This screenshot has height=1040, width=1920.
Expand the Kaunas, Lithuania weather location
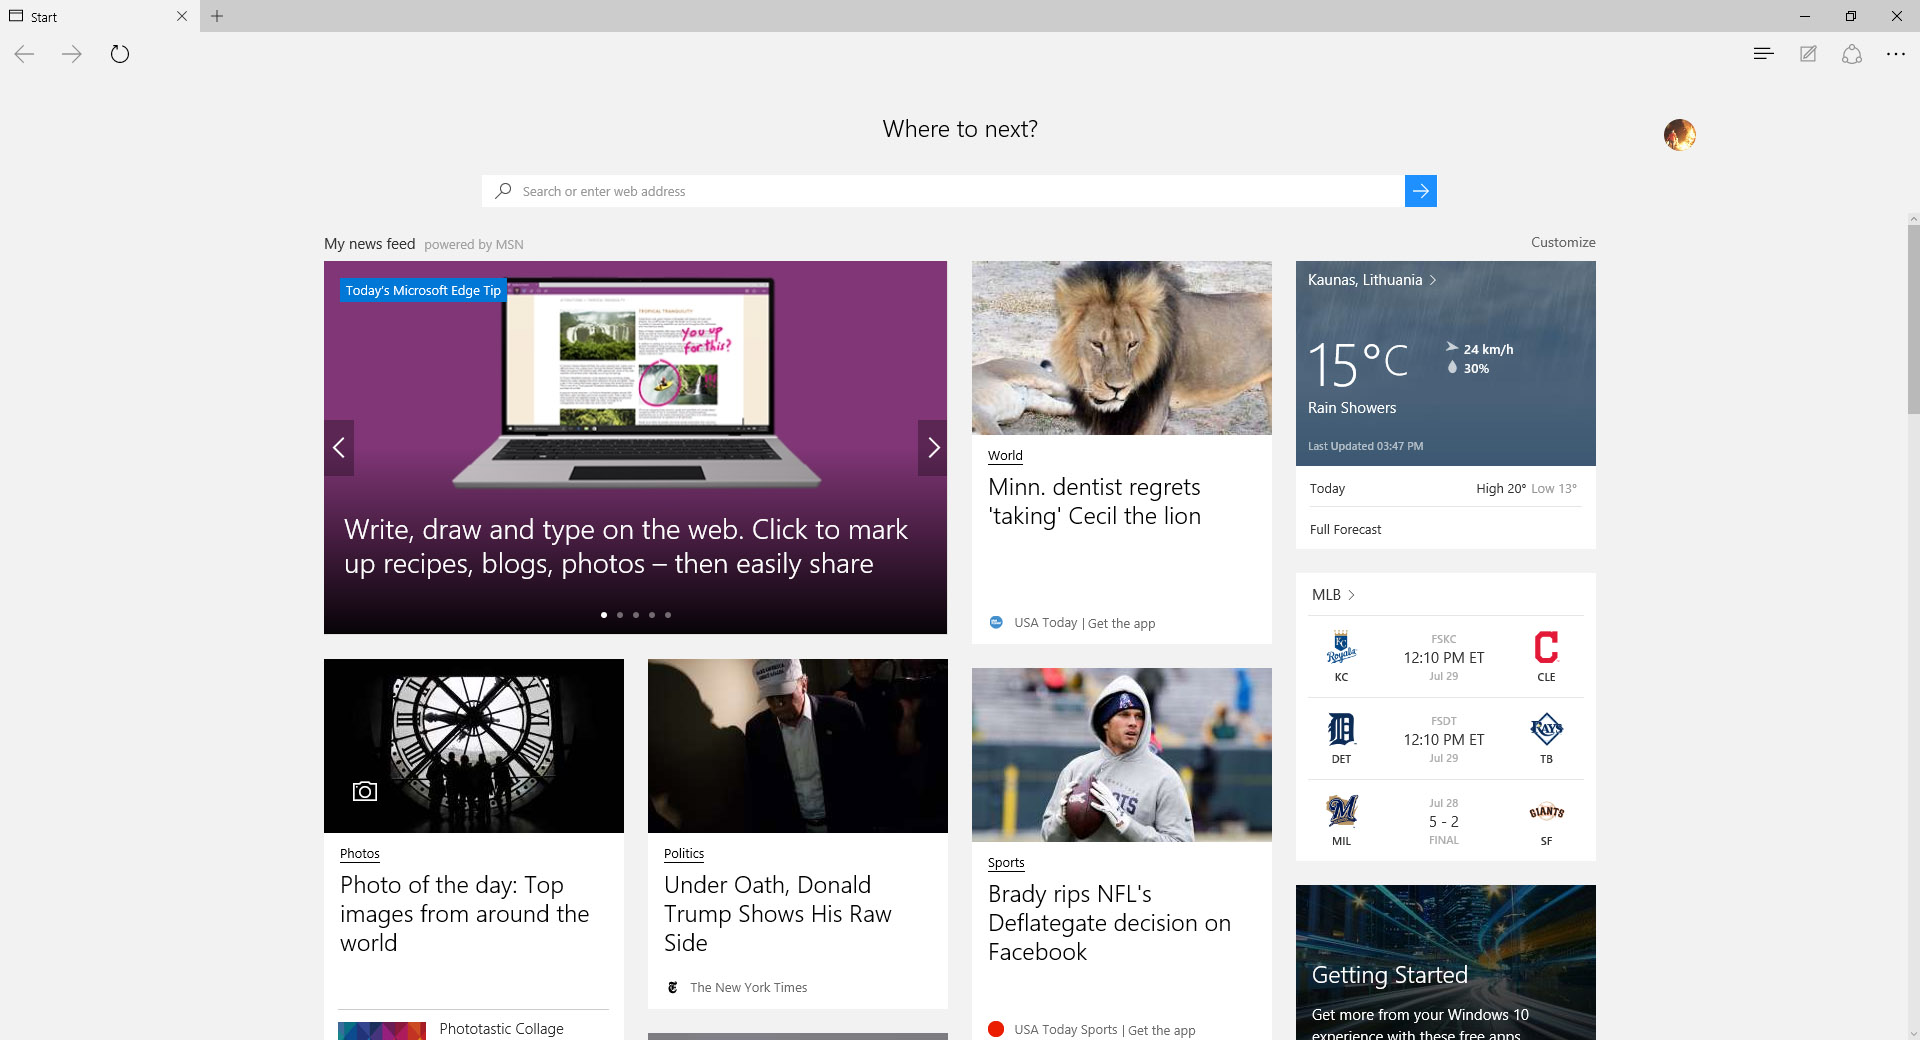[x=1371, y=280]
